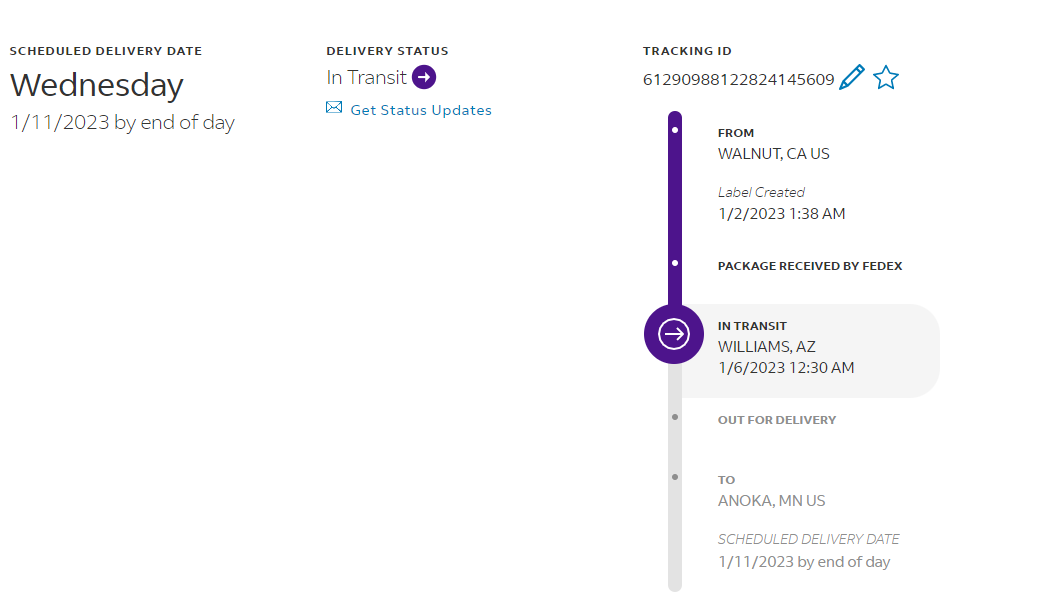Click the Out for Delivery marker dot
The width and height of the screenshot is (1051, 603).
point(675,417)
